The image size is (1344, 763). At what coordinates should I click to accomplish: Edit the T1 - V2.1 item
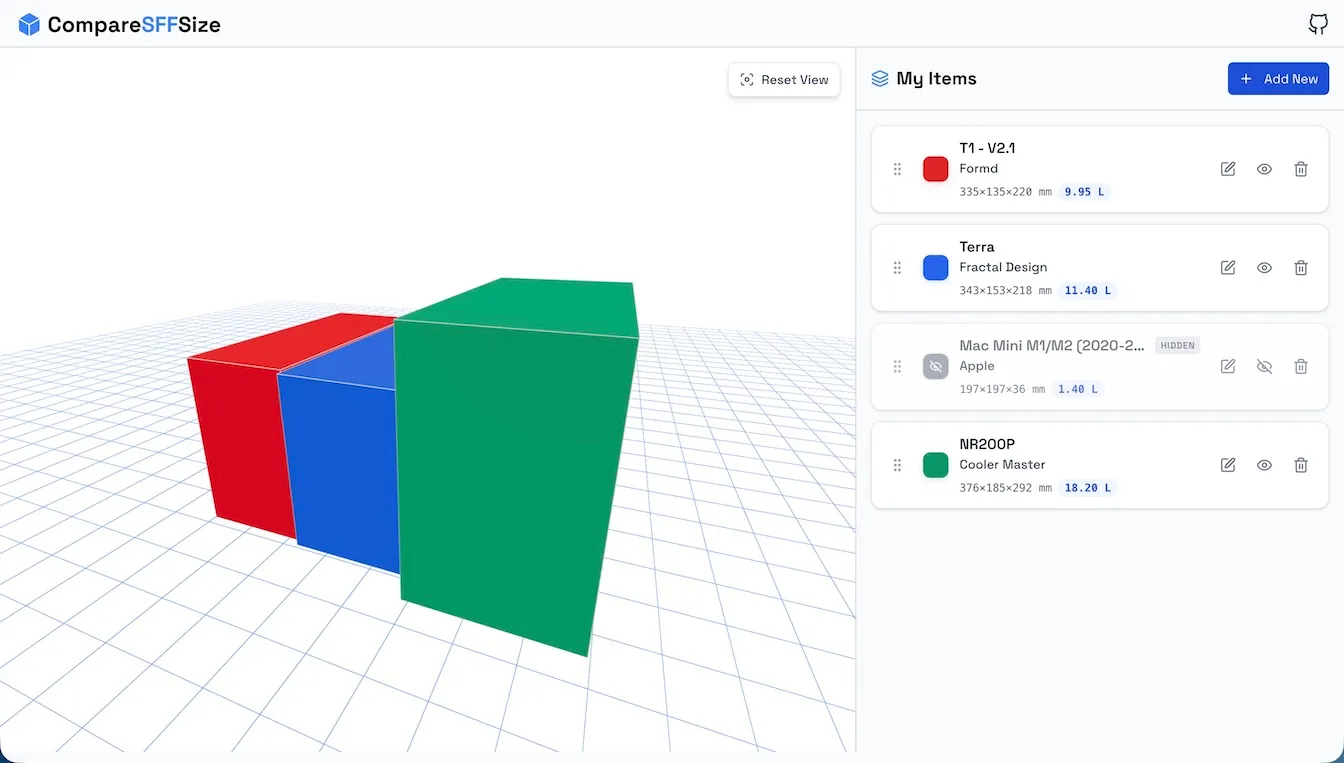pyautogui.click(x=1228, y=169)
